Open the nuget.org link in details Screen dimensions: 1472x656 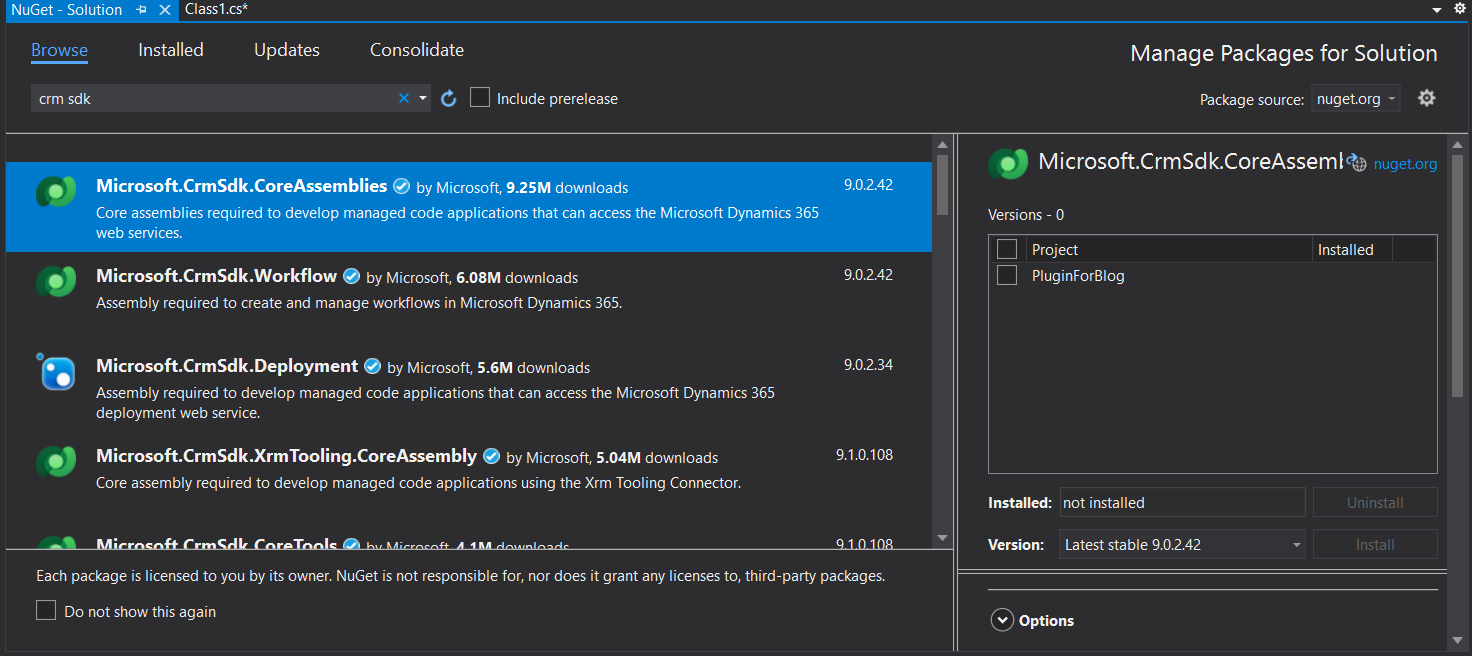pos(1405,164)
